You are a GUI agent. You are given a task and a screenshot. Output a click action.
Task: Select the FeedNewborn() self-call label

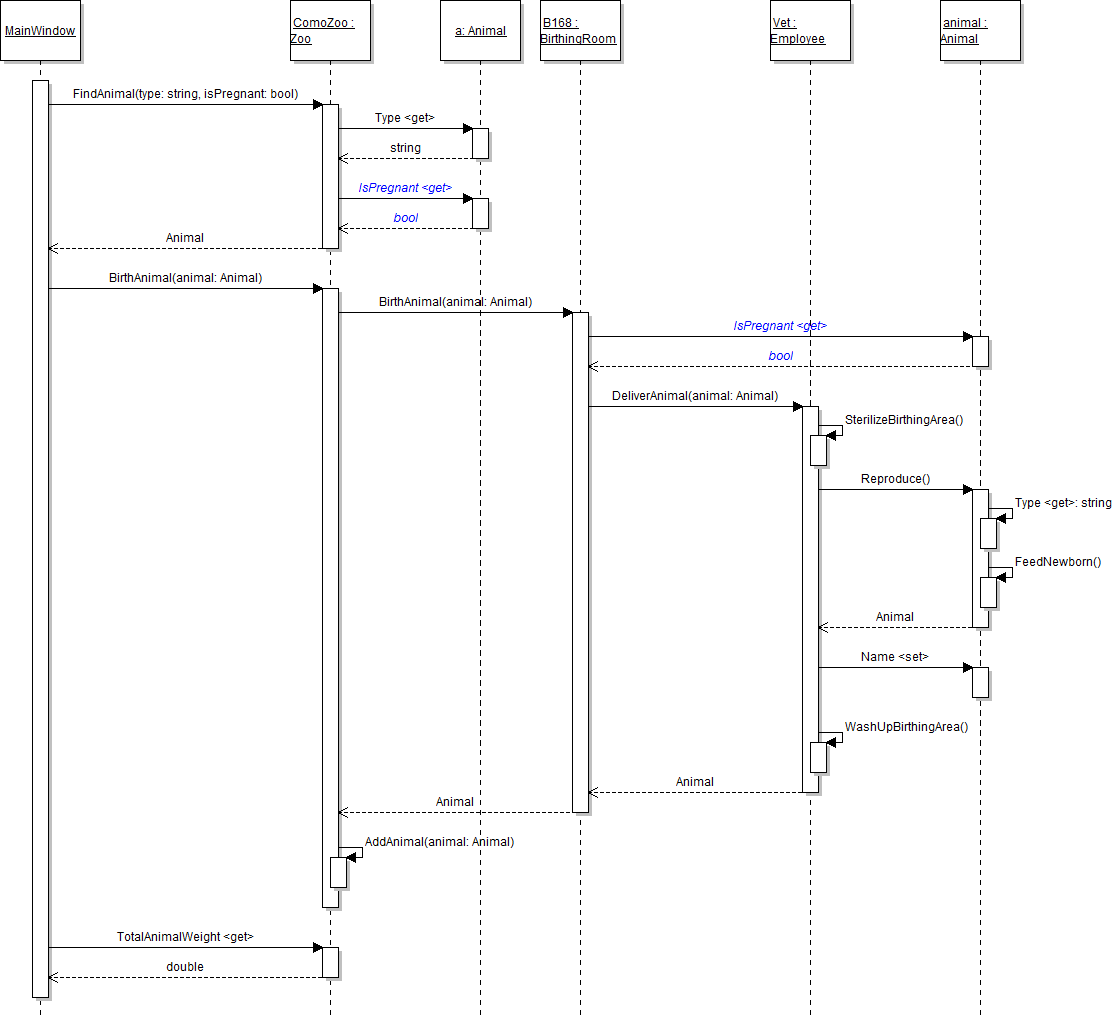(x=1057, y=563)
